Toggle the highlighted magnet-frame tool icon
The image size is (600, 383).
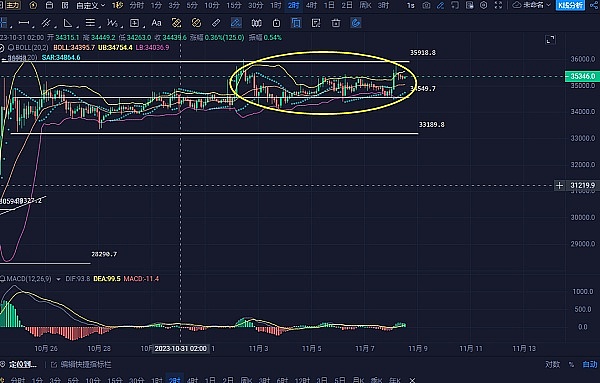click(x=296, y=23)
